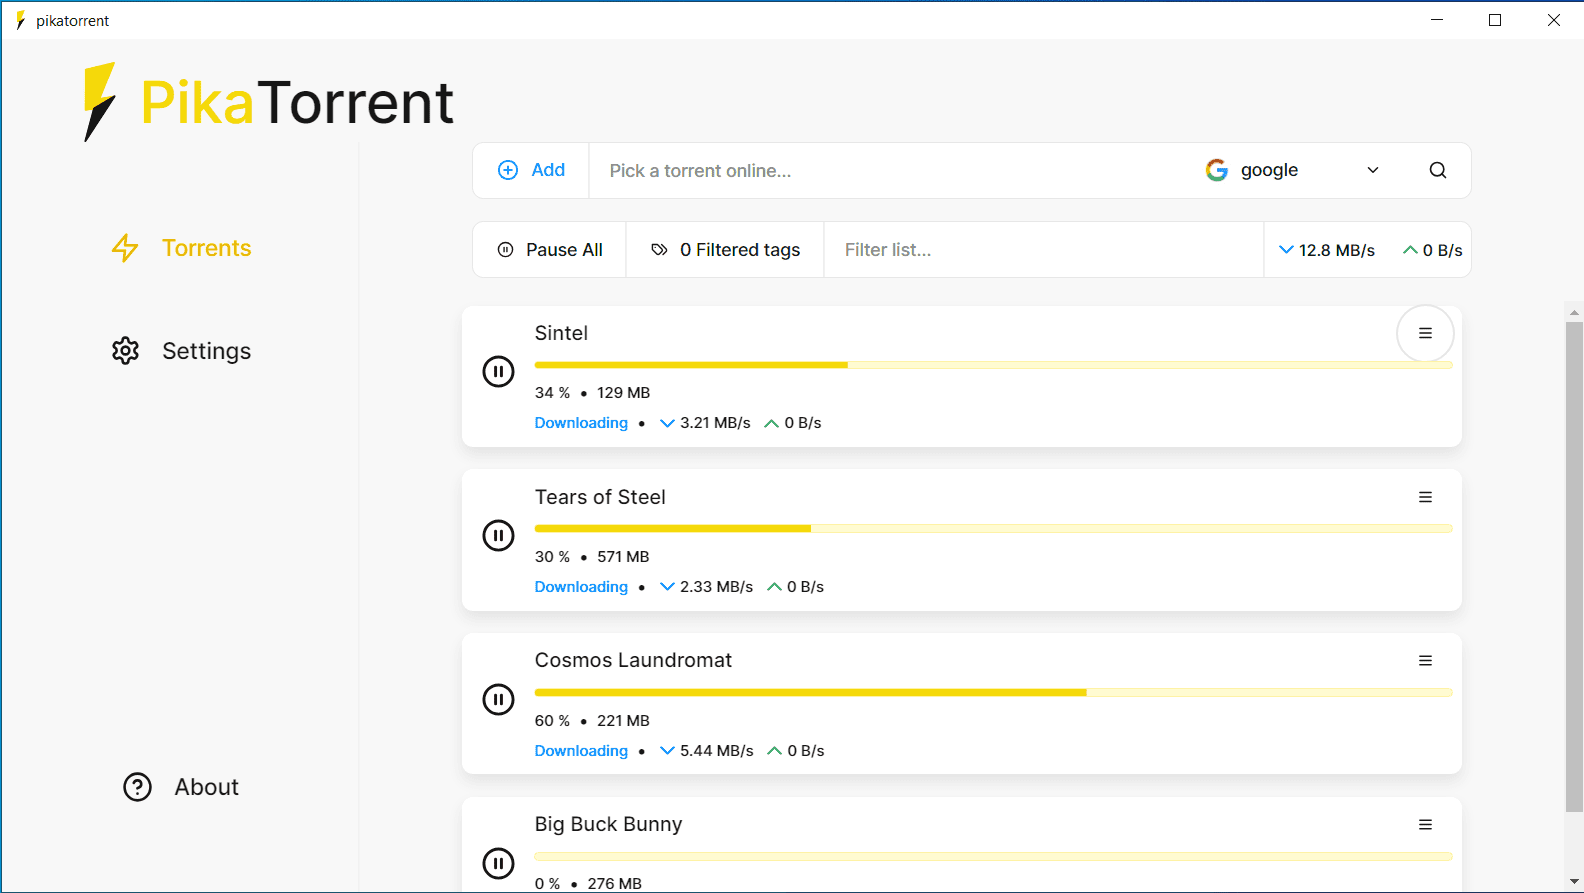
Task: Pause the Tears of Steel torrent
Action: [498, 535]
